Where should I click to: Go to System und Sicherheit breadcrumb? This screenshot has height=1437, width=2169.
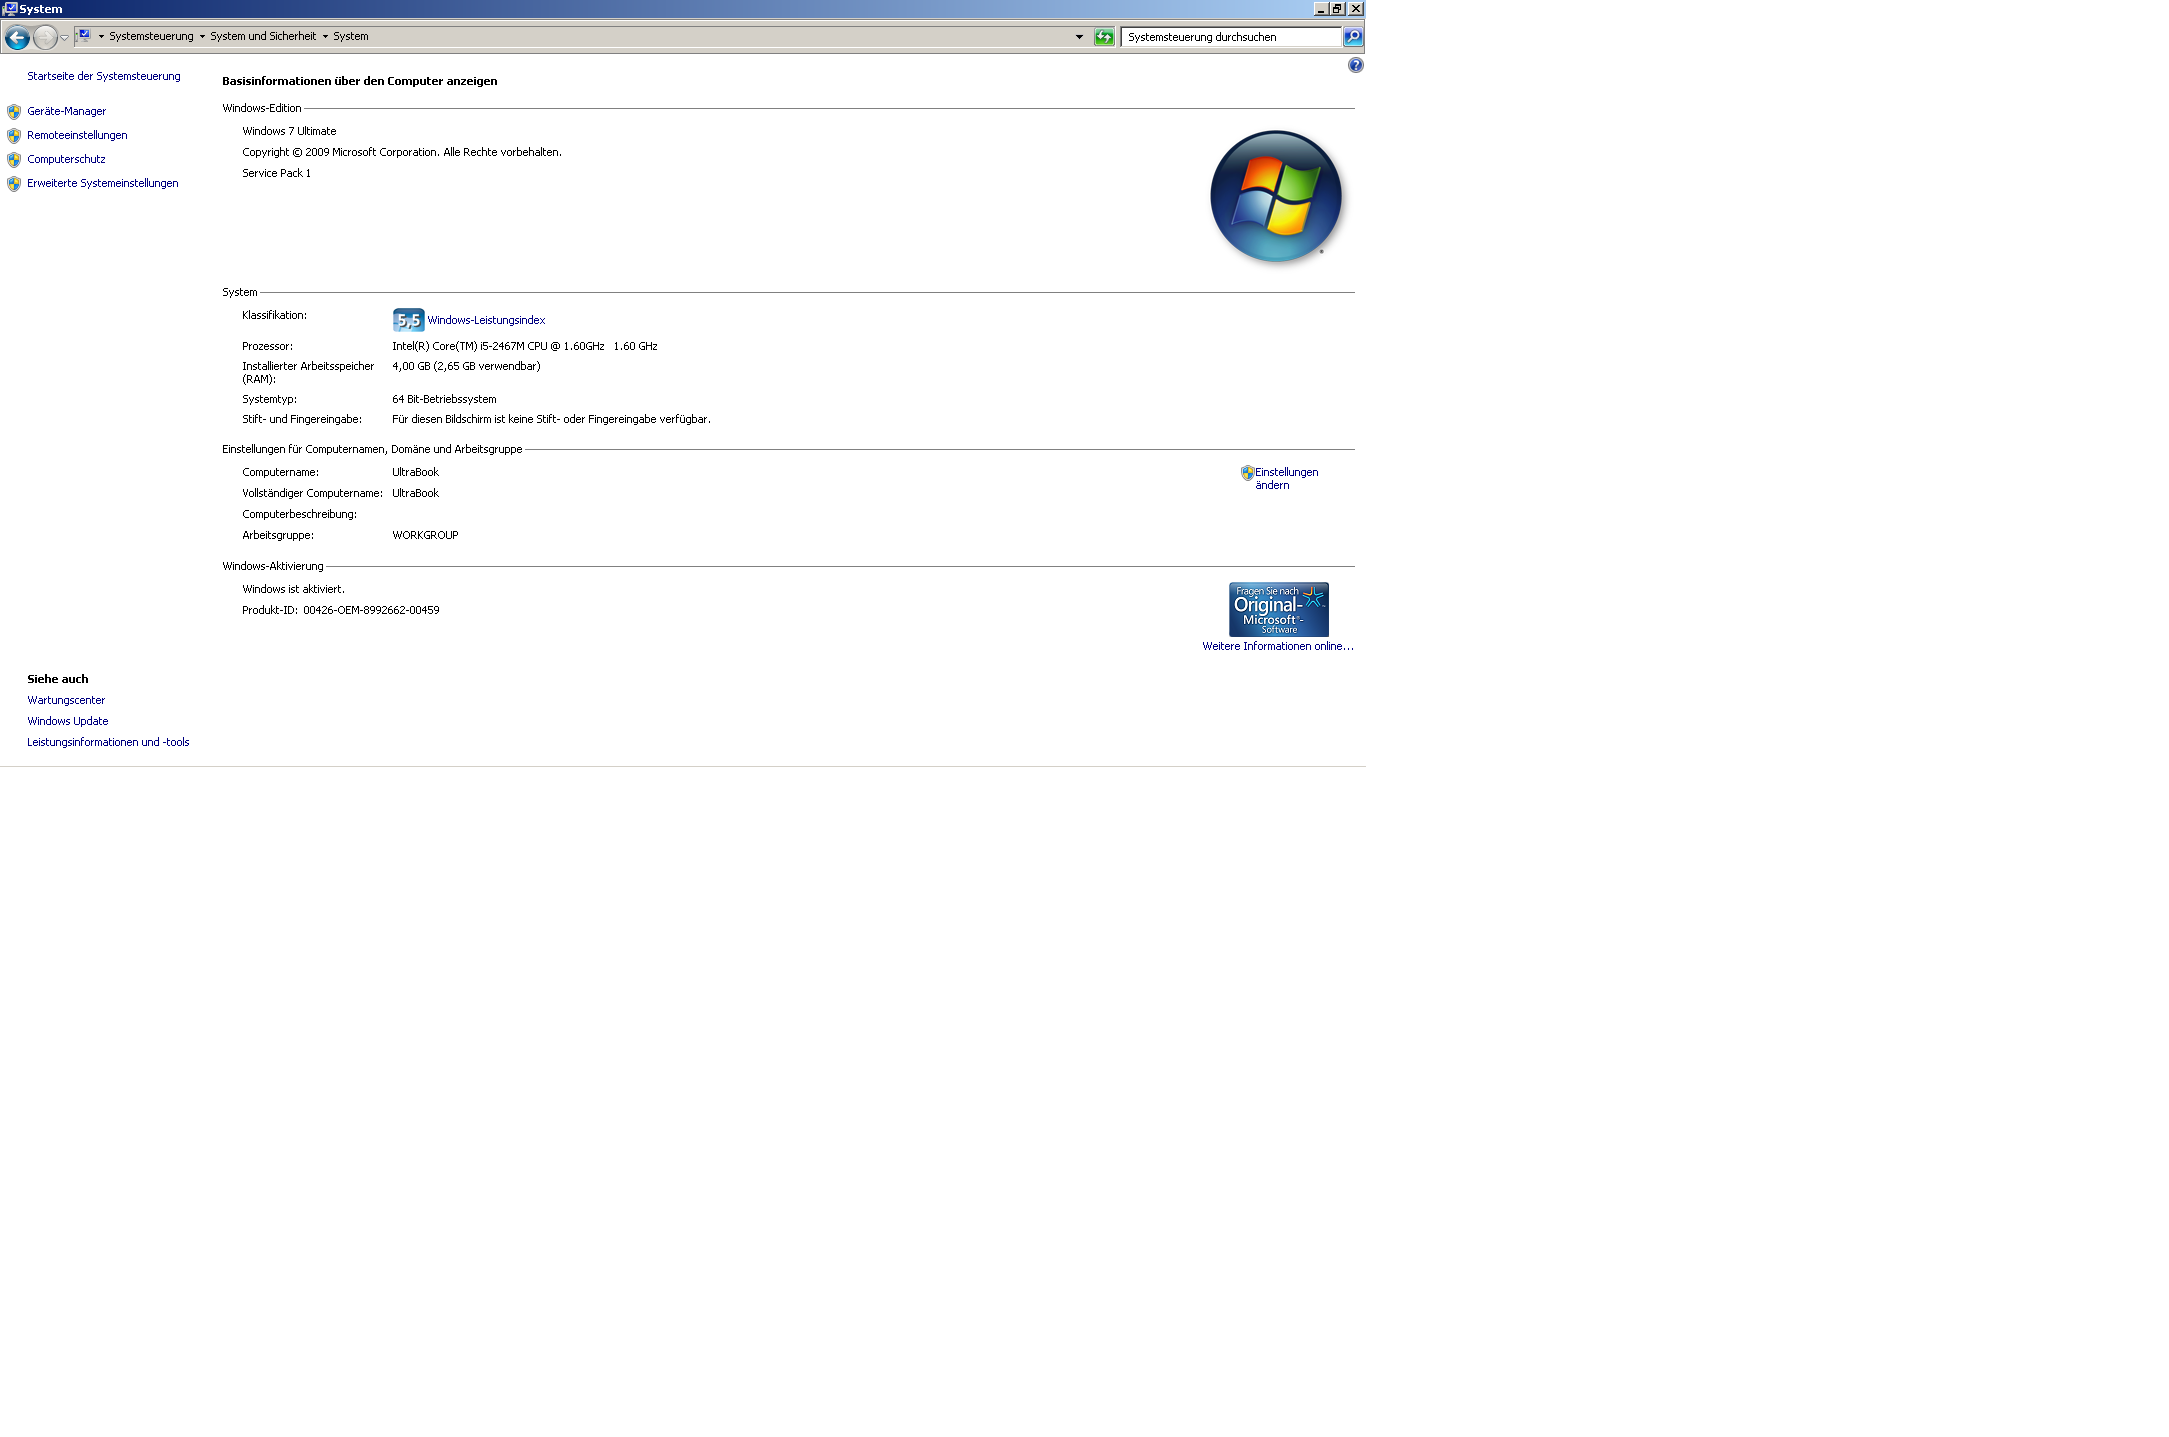click(x=262, y=36)
